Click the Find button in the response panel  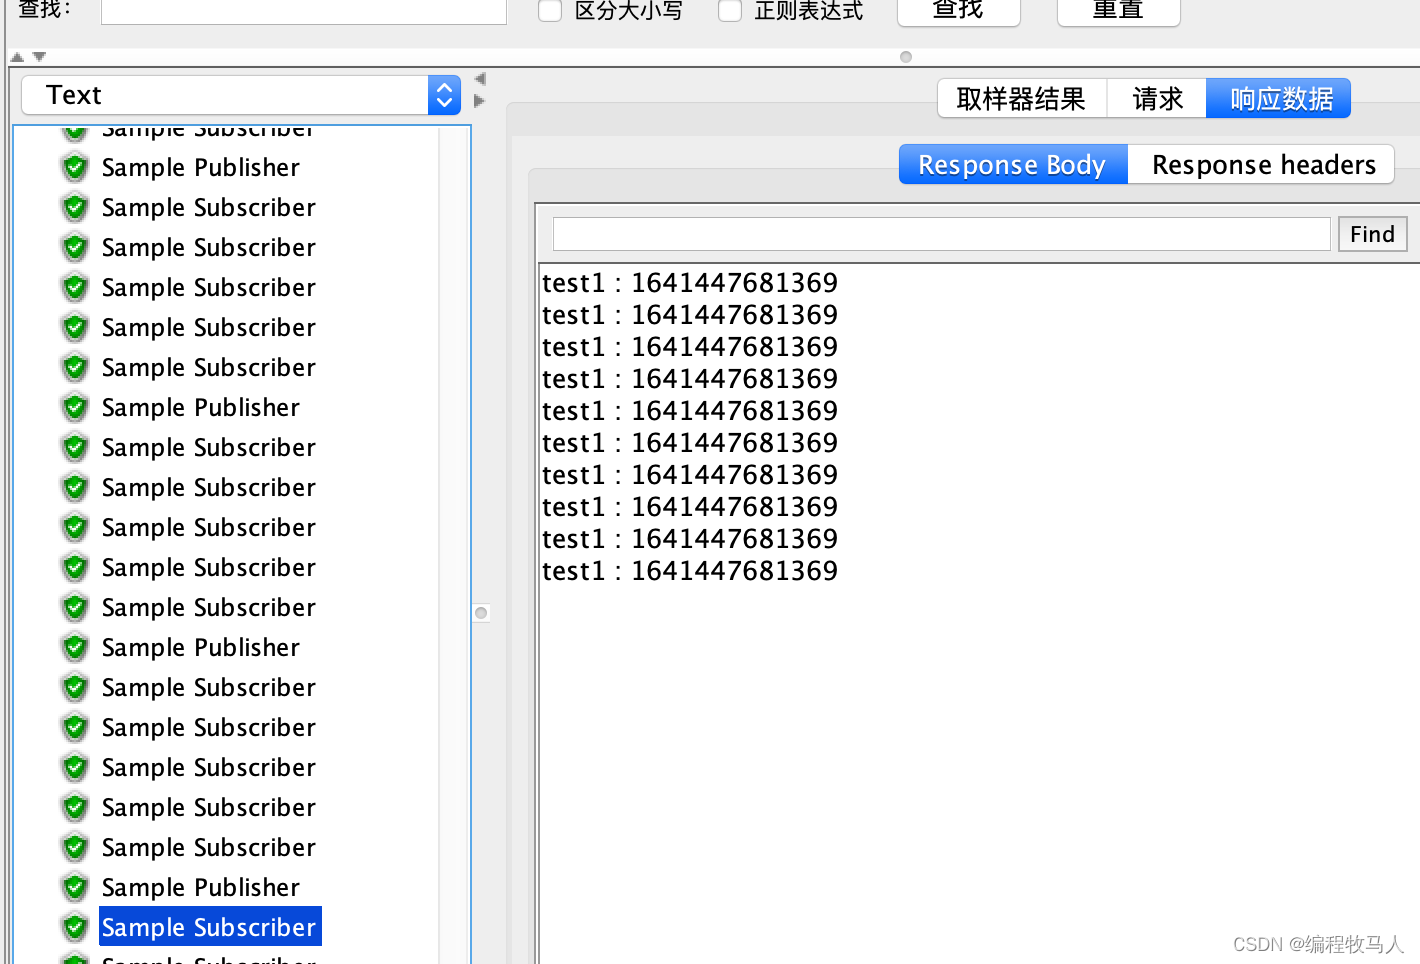(x=1372, y=234)
